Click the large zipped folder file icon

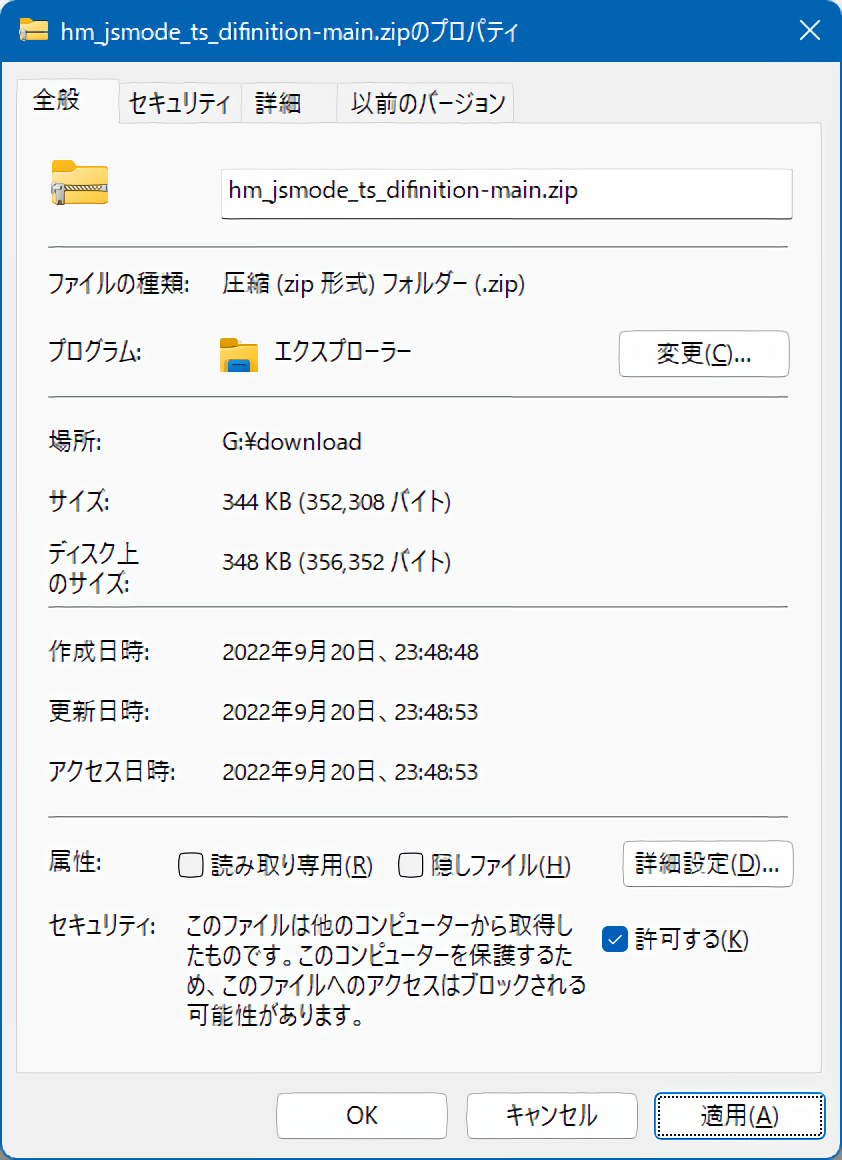tap(79, 184)
